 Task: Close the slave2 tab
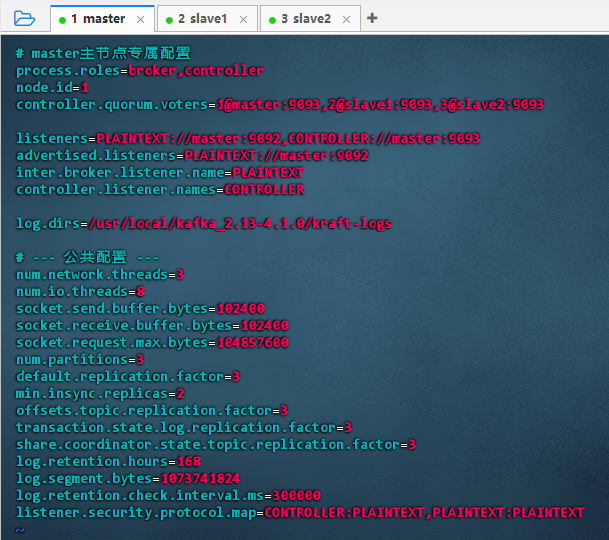346,19
